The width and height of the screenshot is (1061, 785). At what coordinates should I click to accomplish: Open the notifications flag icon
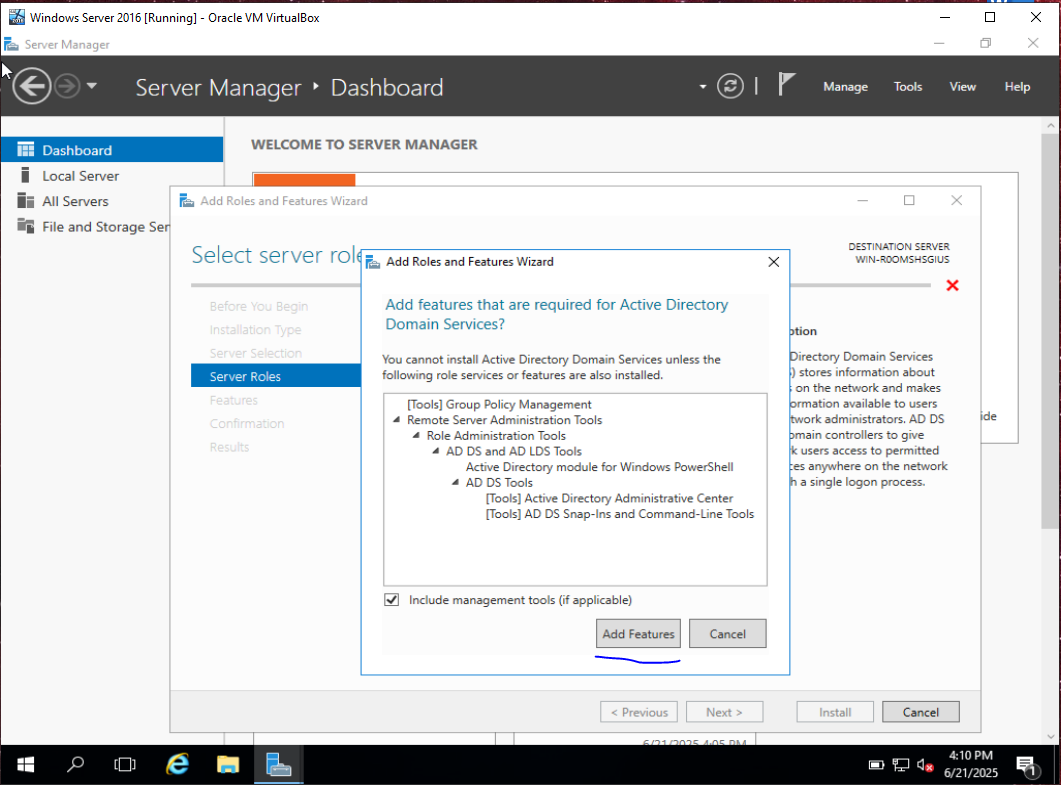point(786,85)
